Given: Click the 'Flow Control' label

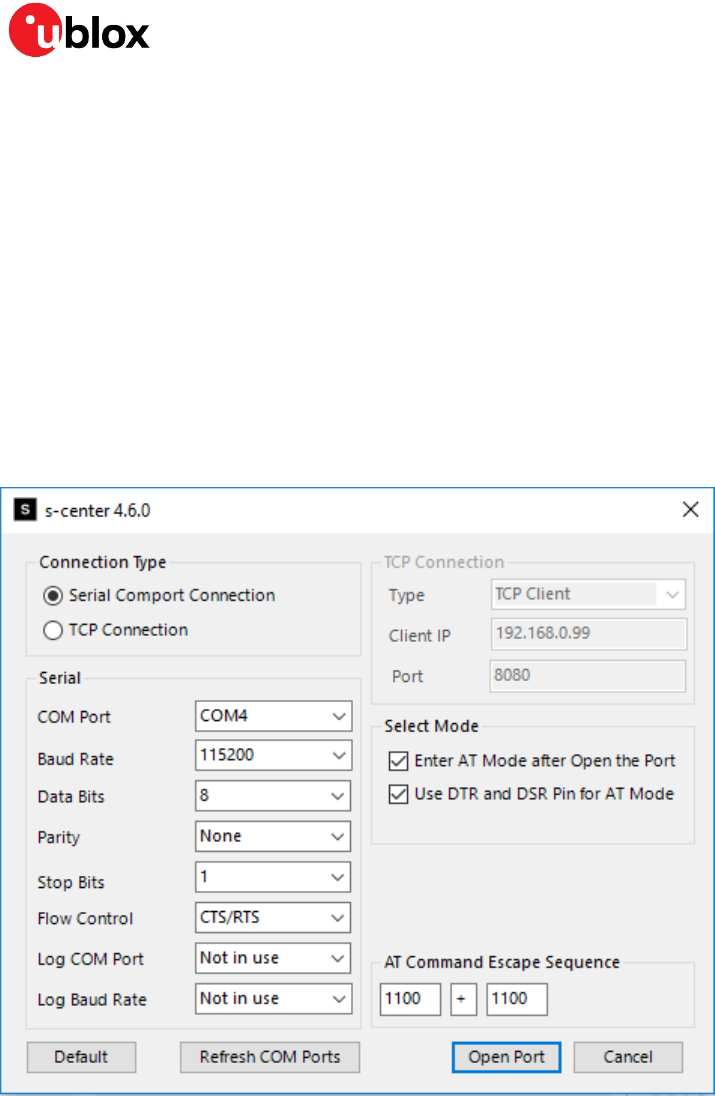Looking at the screenshot, I should [x=85, y=918].
